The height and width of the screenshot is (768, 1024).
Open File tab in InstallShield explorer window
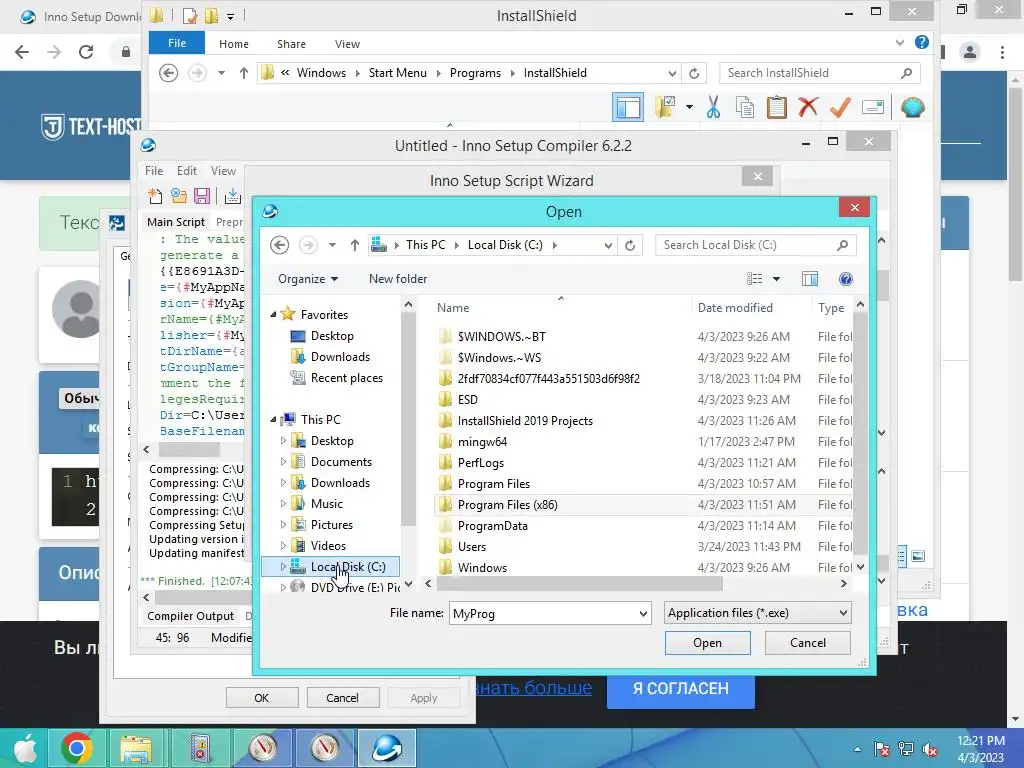click(176, 43)
